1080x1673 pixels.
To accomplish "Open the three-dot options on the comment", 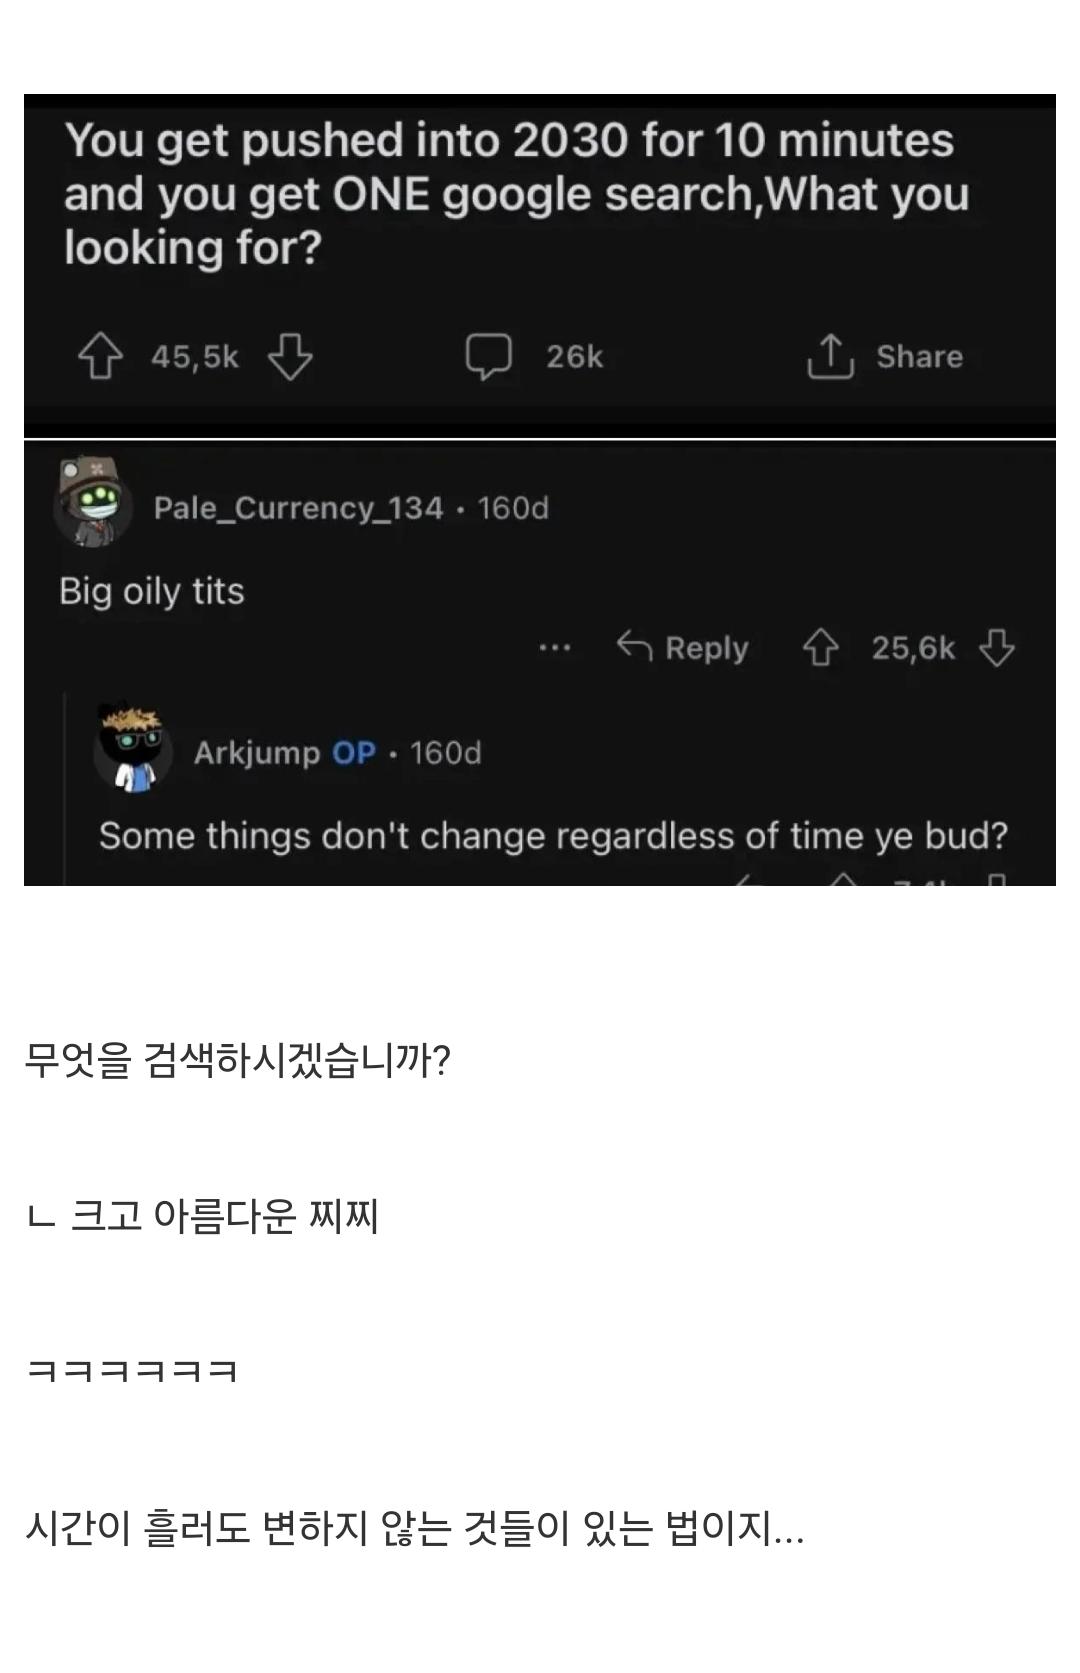I will pyautogui.click(x=555, y=648).
